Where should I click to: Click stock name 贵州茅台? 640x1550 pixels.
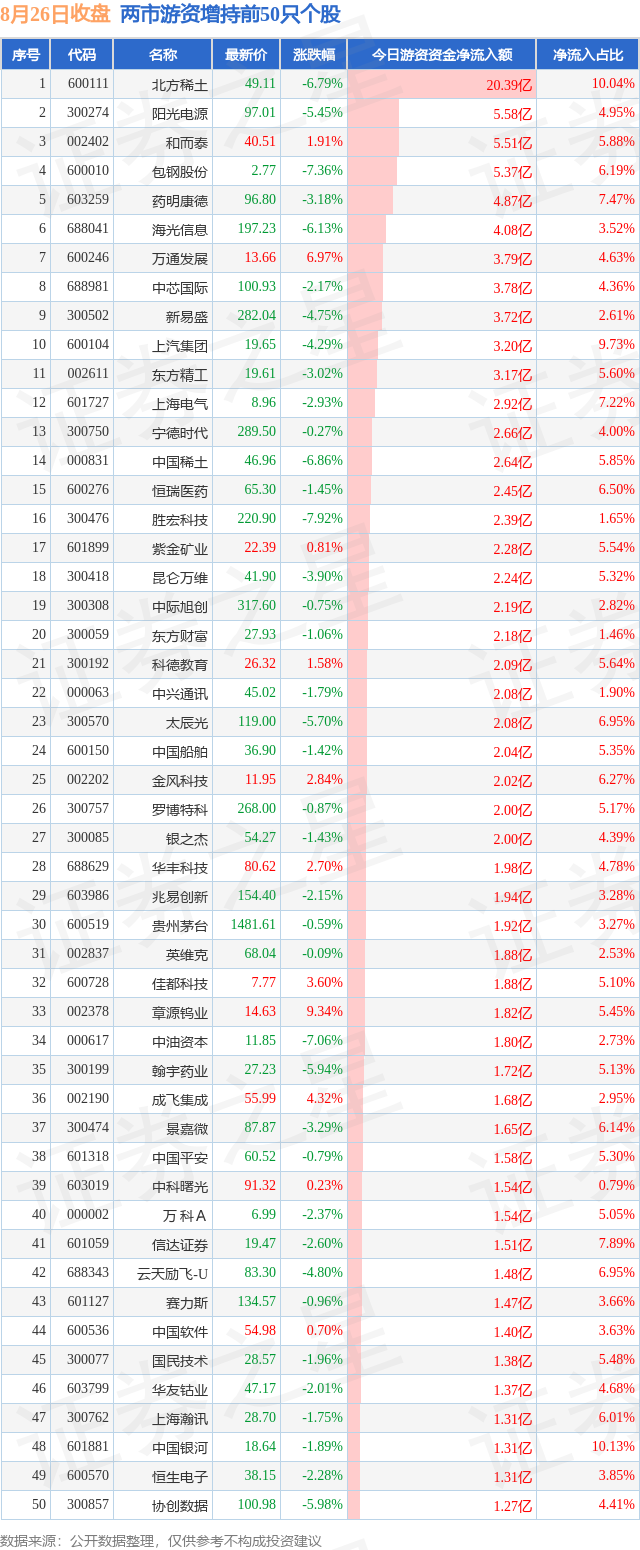pyautogui.click(x=180, y=926)
